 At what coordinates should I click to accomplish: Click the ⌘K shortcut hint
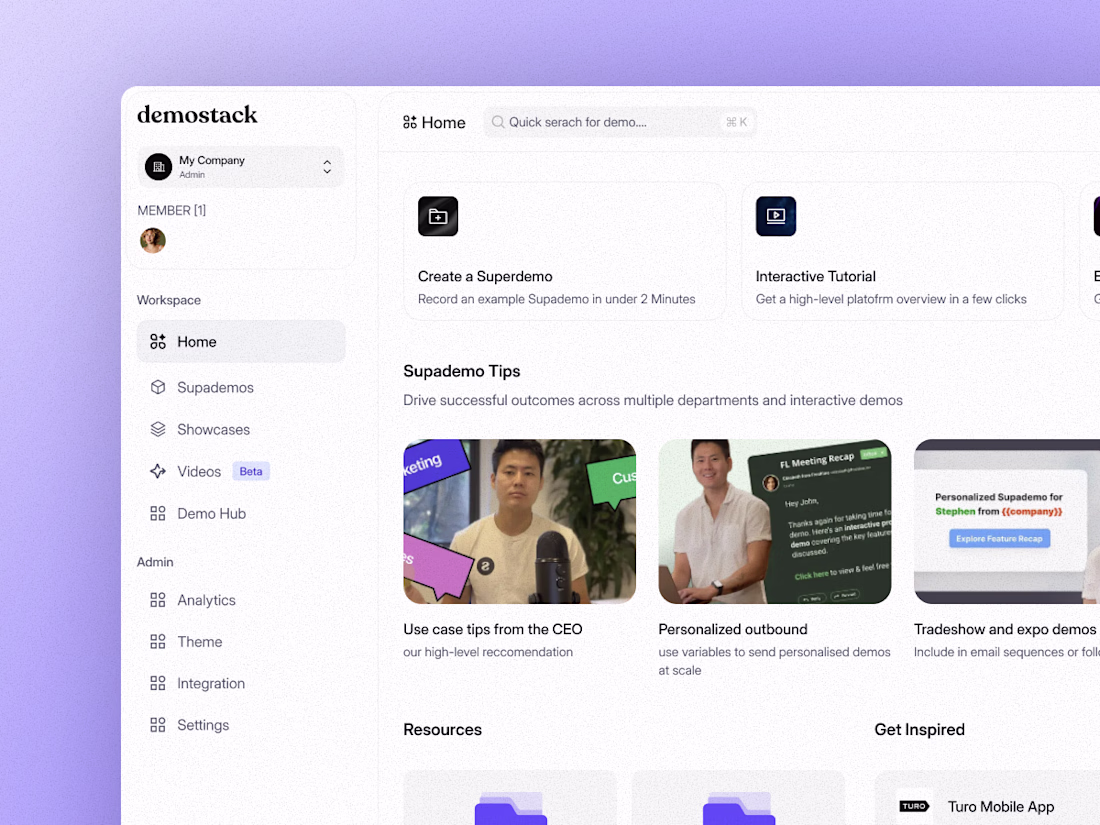tap(737, 122)
